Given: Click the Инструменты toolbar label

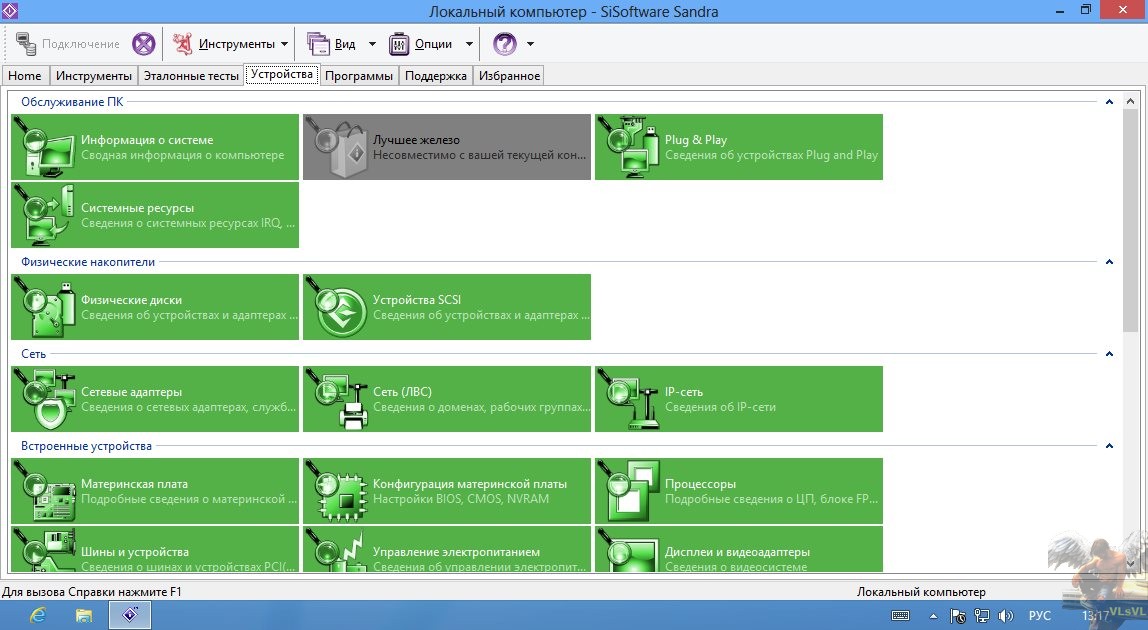Looking at the screenshot, I should [236, 44].
